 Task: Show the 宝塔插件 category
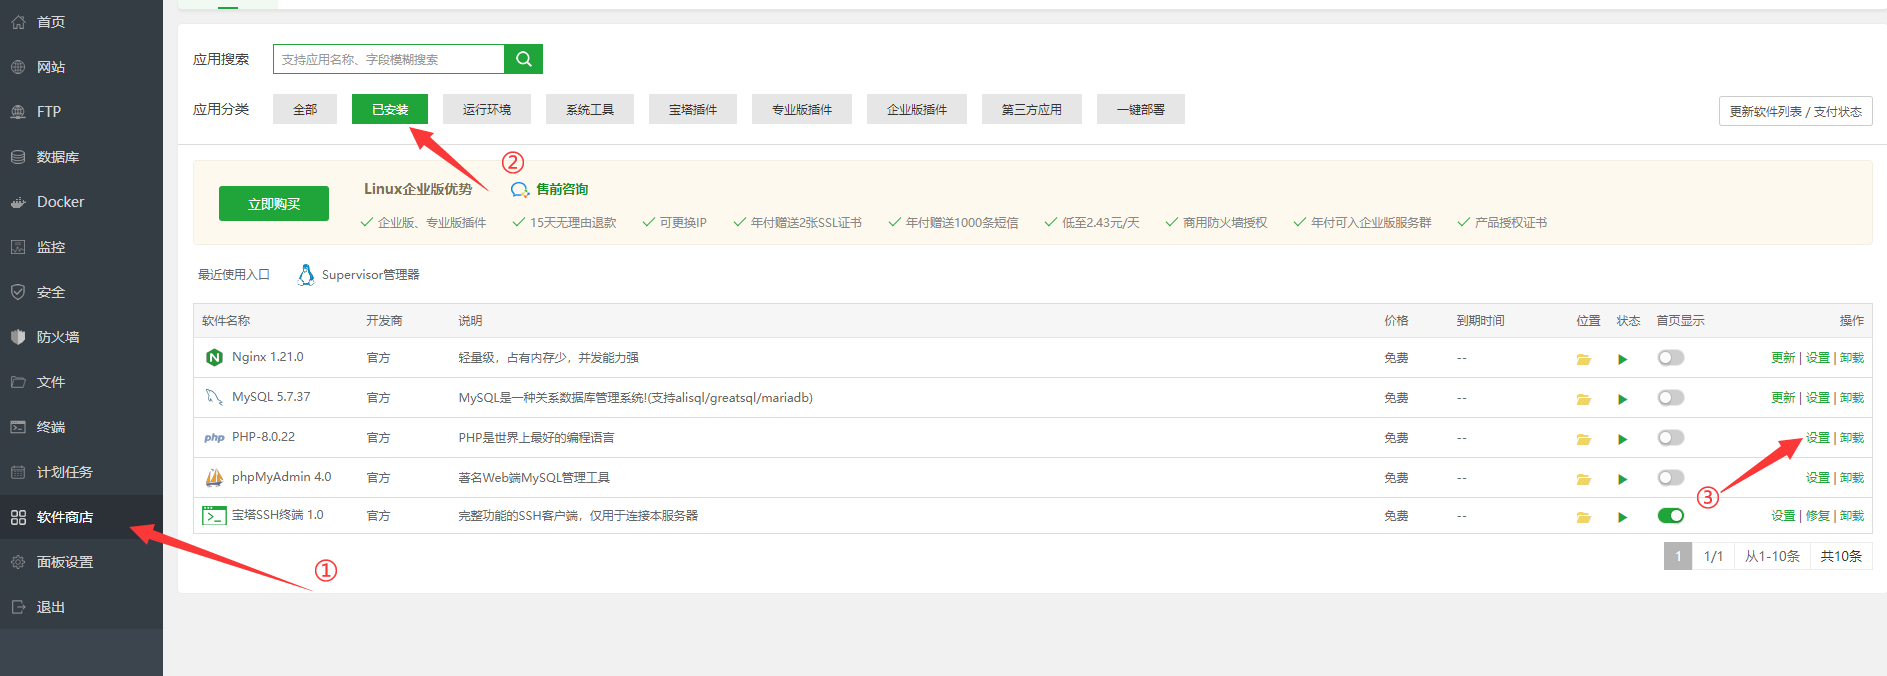[693, 109]
